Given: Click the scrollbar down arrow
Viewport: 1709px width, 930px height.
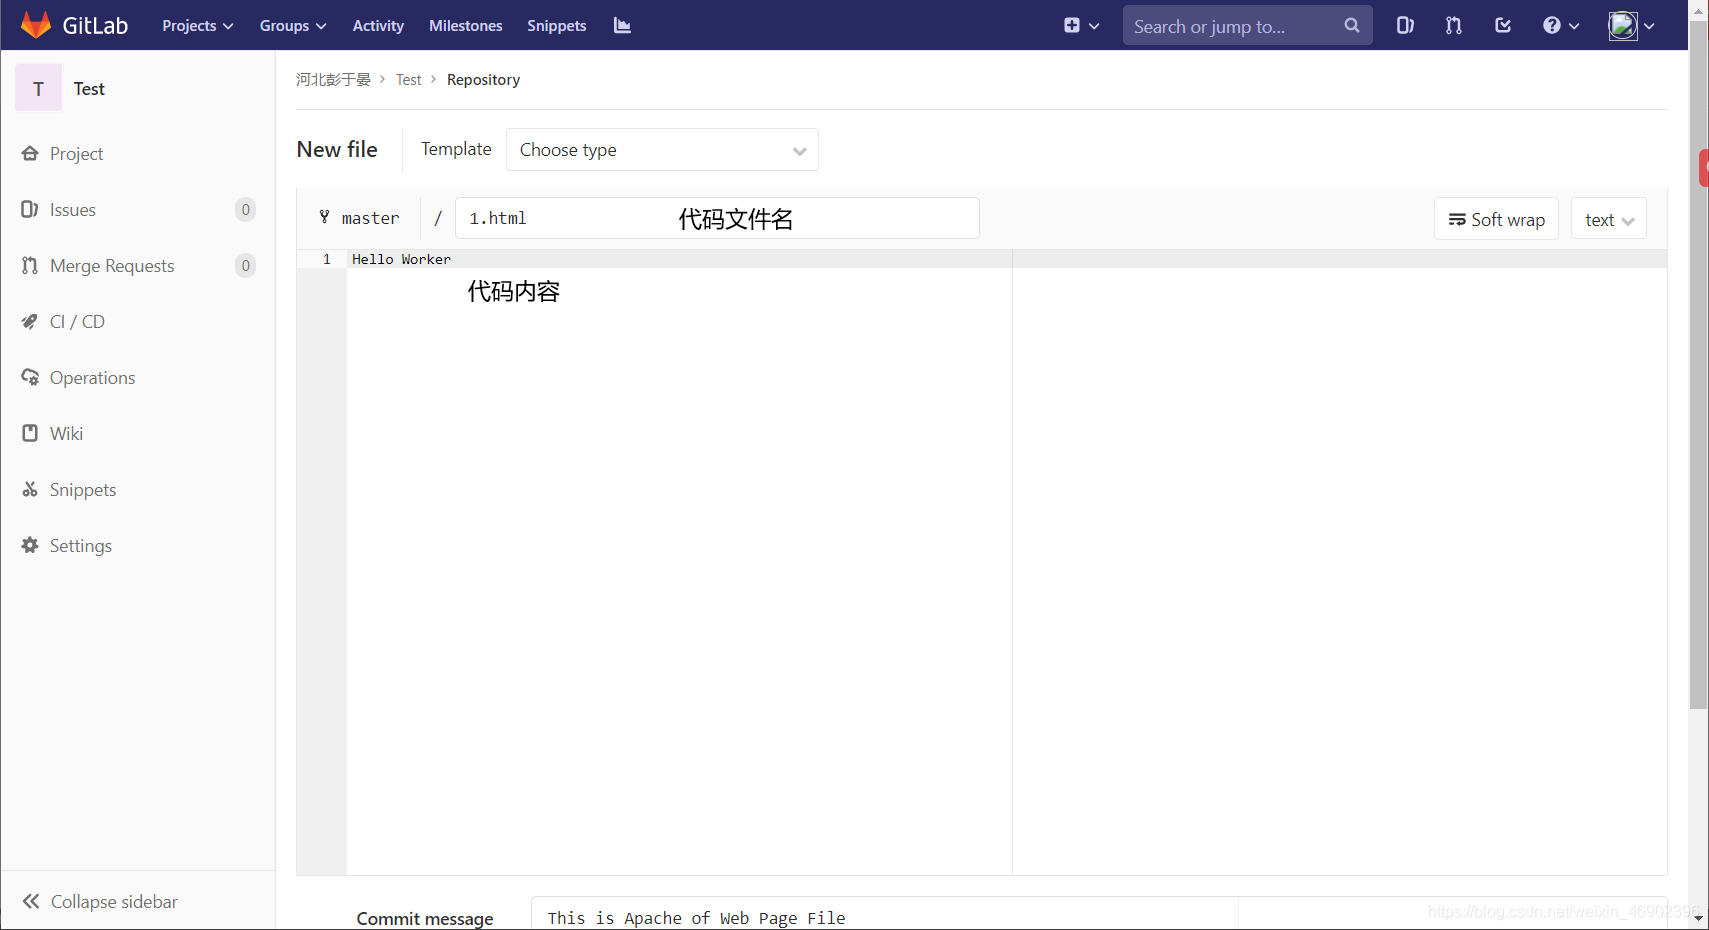Looking at the screenshot, I should pos(1698,918).
